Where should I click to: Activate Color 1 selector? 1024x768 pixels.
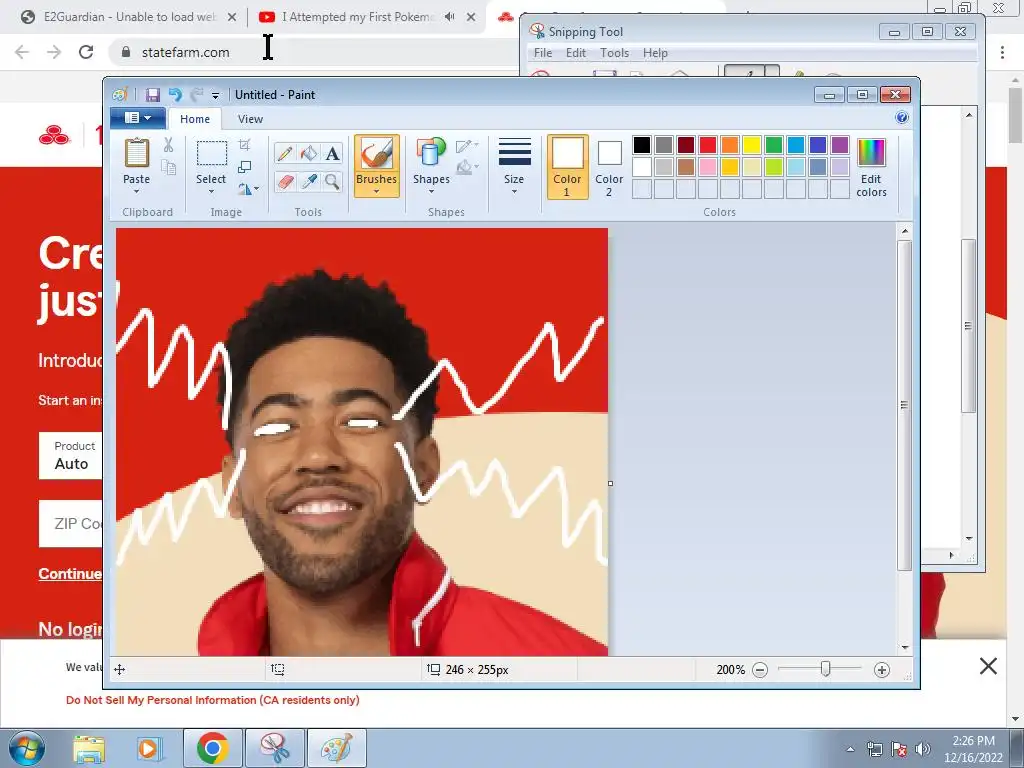tap(567, 167)
